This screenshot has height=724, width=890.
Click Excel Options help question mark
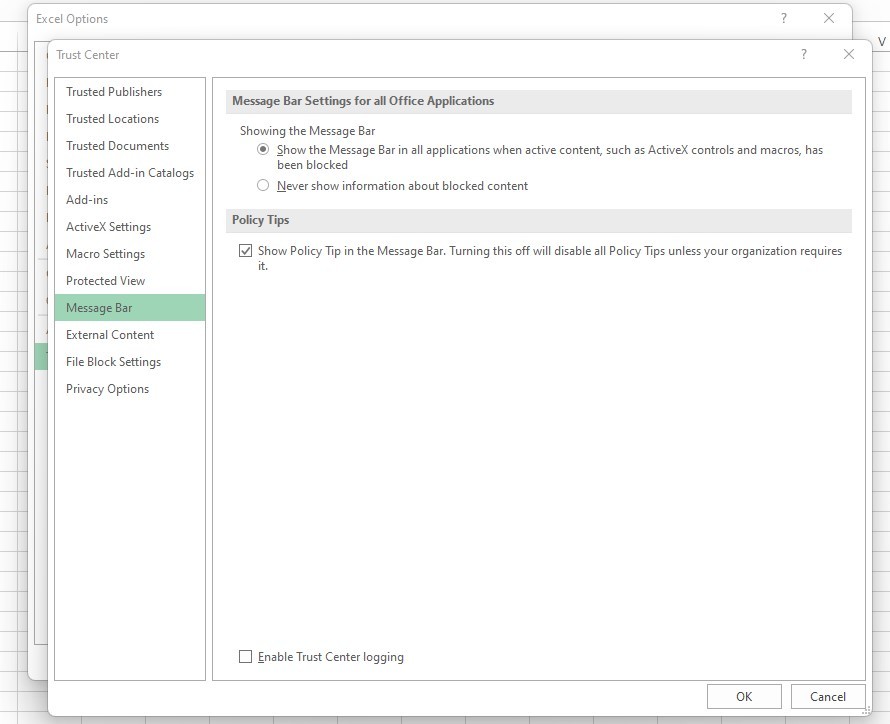[784, 18]
